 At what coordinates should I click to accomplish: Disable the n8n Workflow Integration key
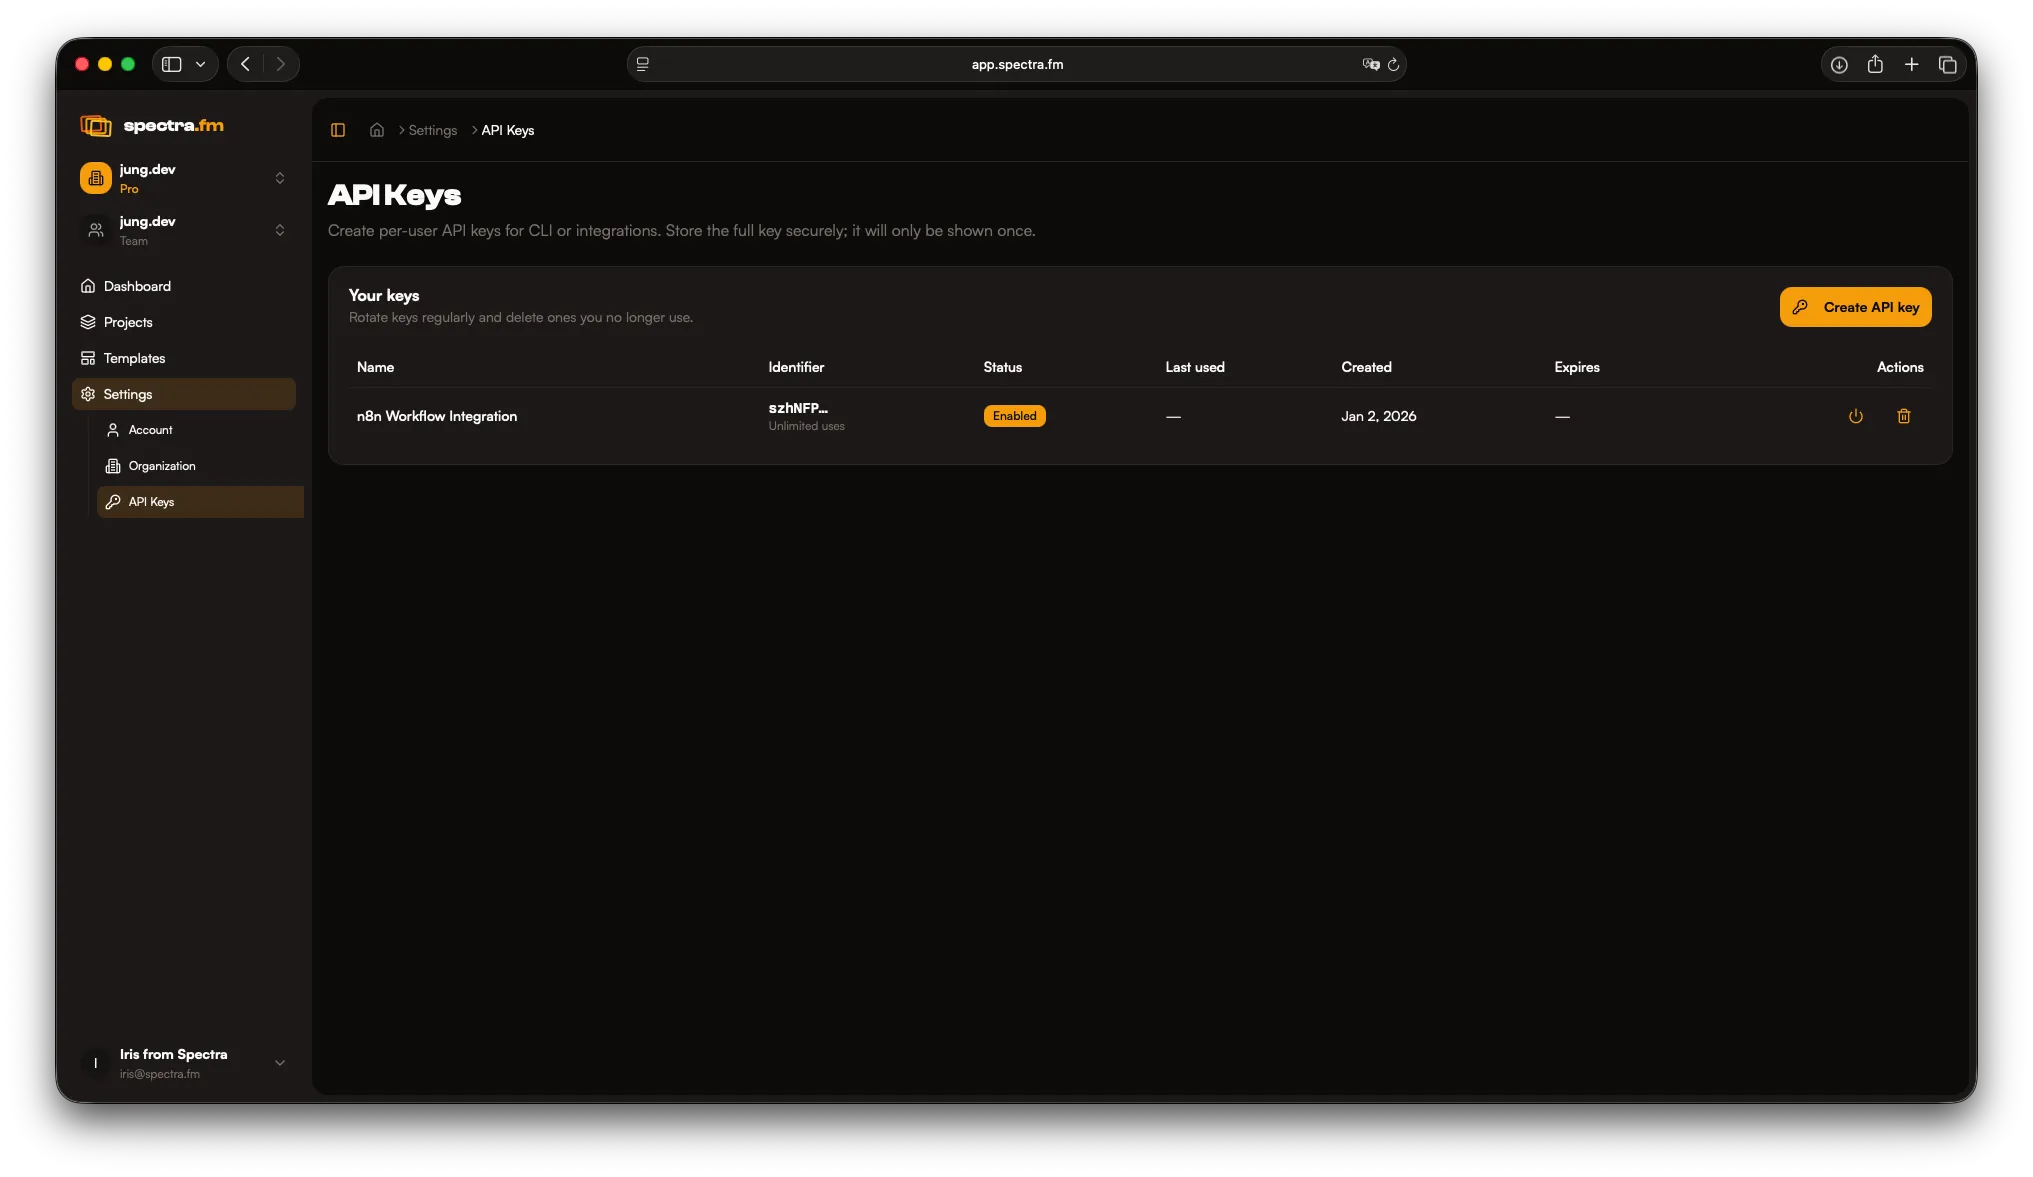(1855, 416)
